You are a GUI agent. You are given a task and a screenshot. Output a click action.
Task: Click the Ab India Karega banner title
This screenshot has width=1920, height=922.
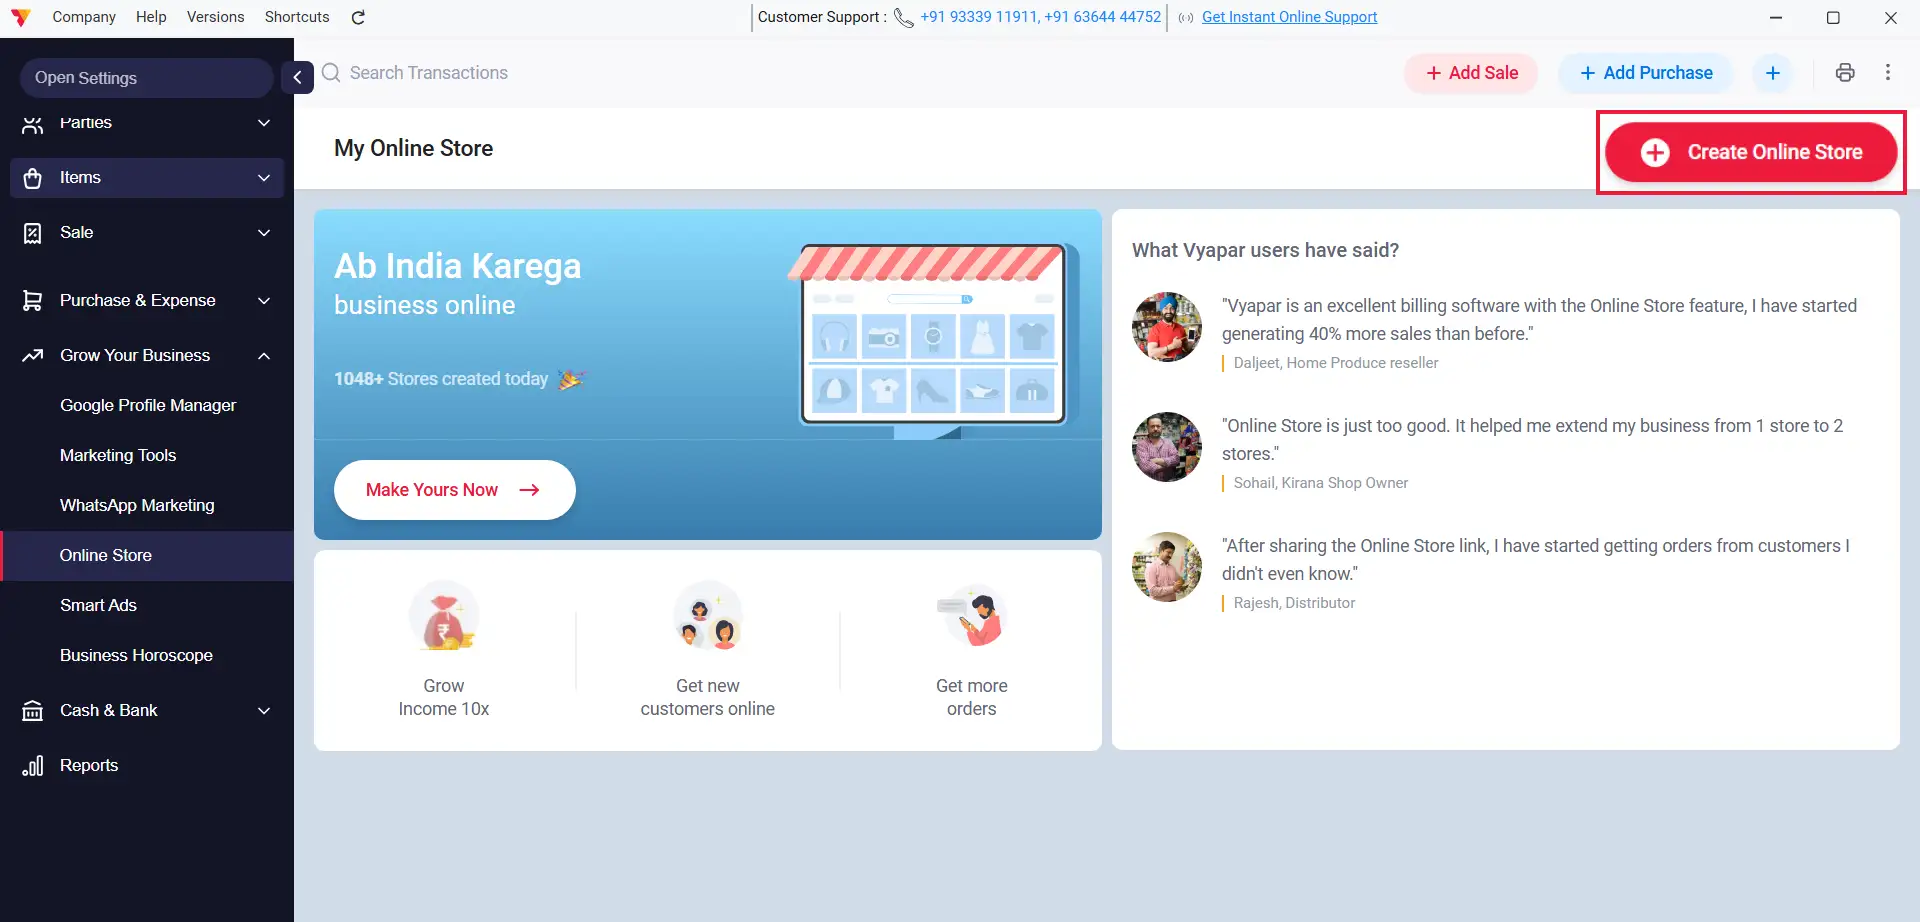(457, 267)
